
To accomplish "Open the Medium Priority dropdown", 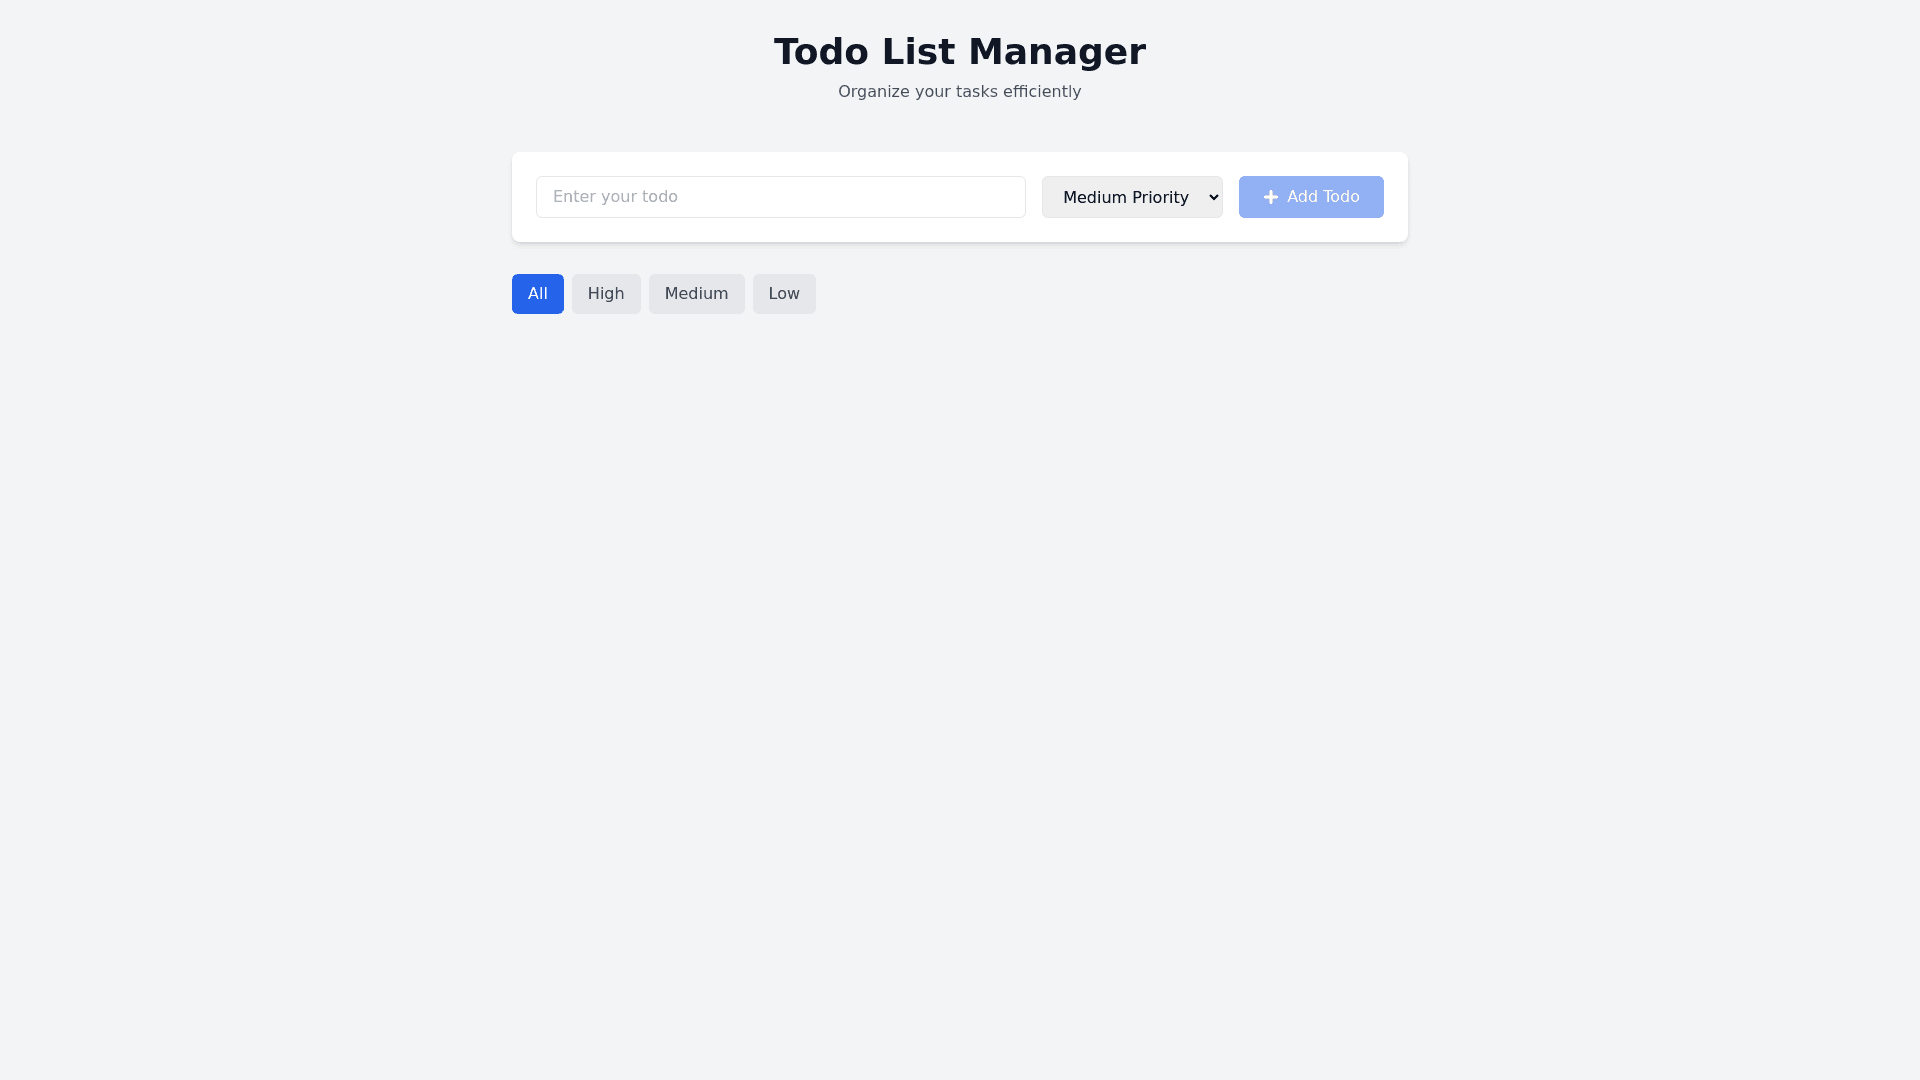I will point(1131,197).
